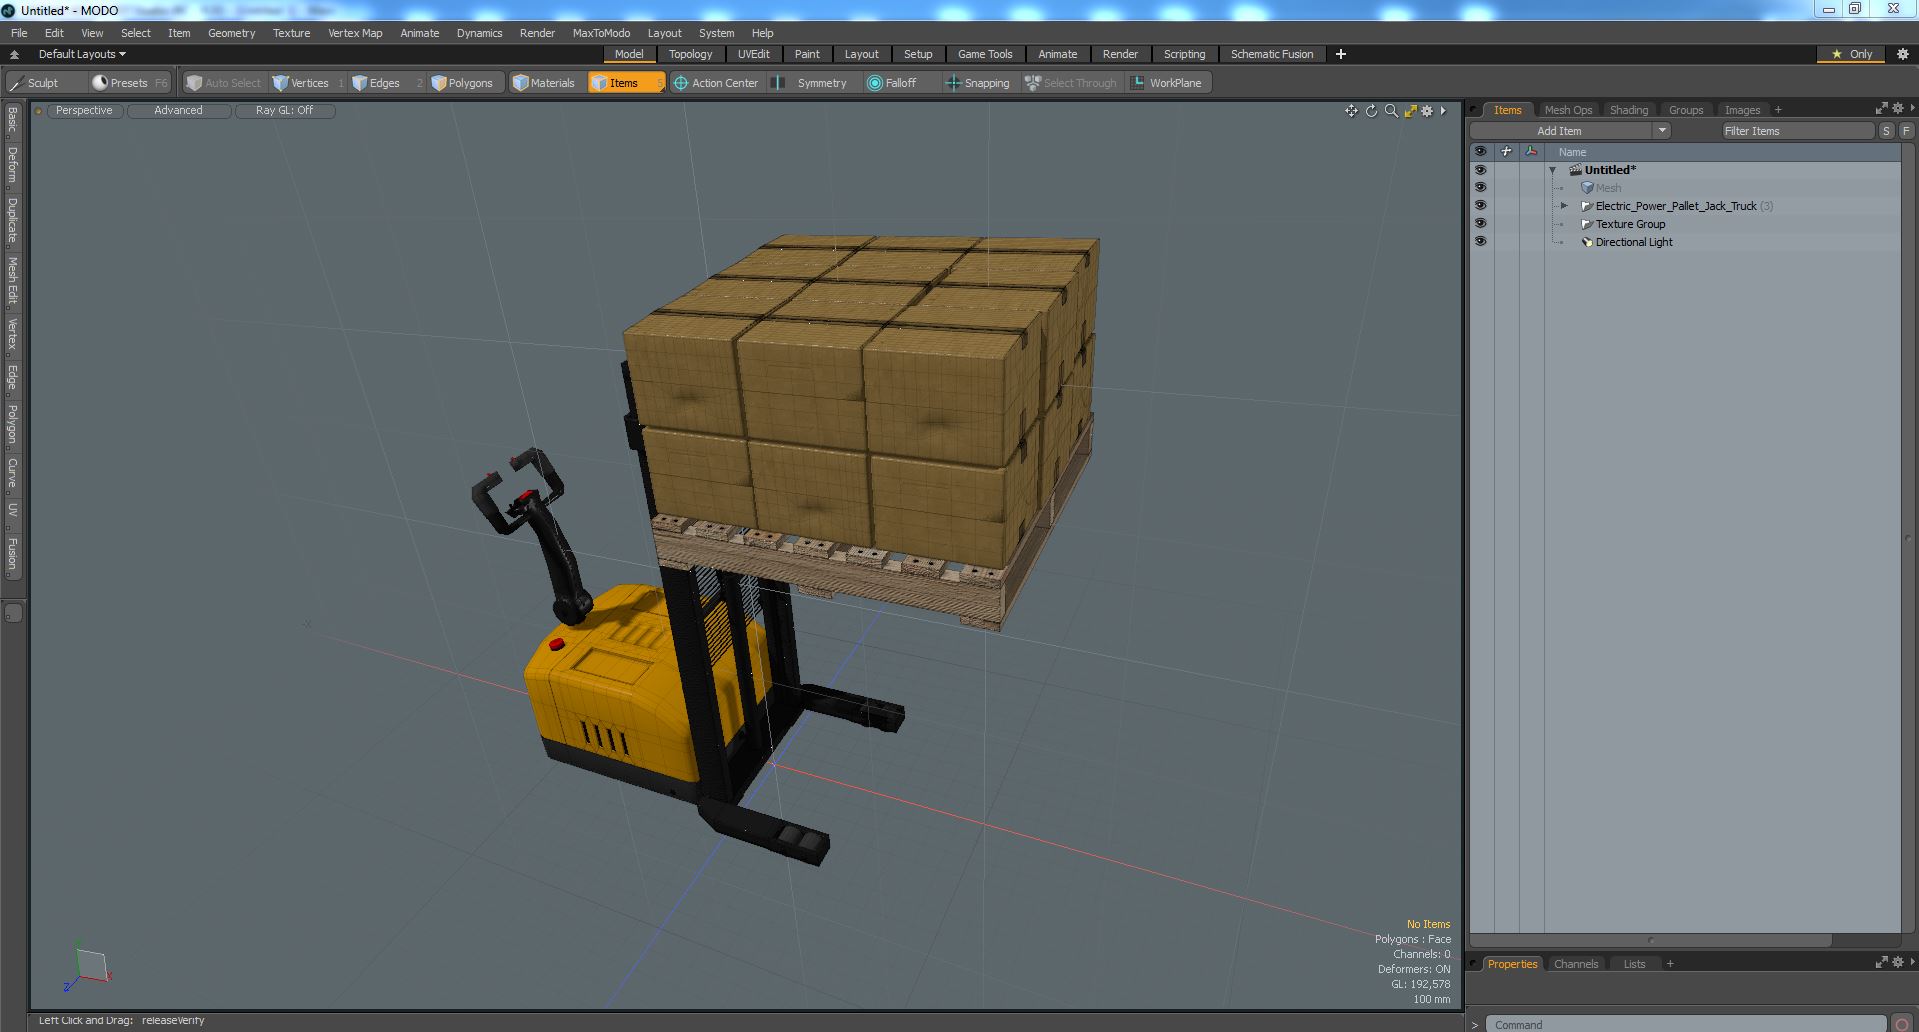Click viewport rotate icon
Image resolution: width=1919 pixels, height=1032 pixels.
click(1371, 111)
